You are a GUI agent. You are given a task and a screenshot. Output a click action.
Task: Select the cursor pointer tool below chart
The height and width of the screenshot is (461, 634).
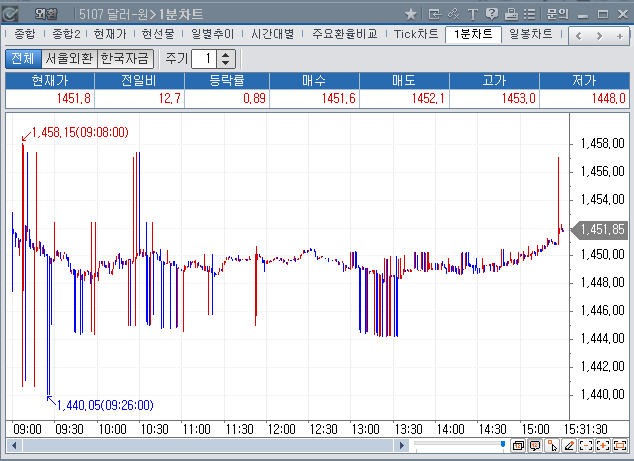553,445
